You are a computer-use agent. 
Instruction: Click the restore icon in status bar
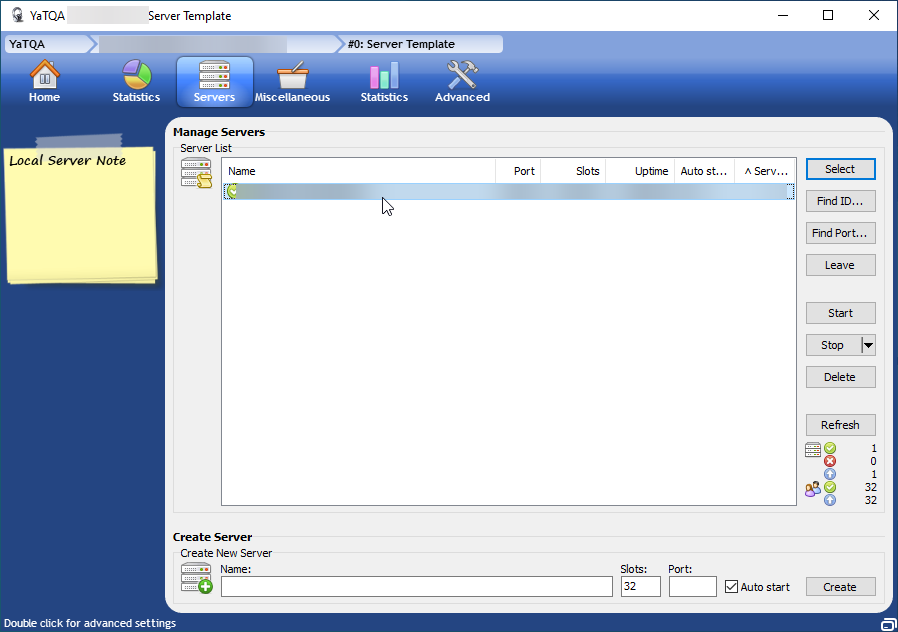click(x=887, y=624)
